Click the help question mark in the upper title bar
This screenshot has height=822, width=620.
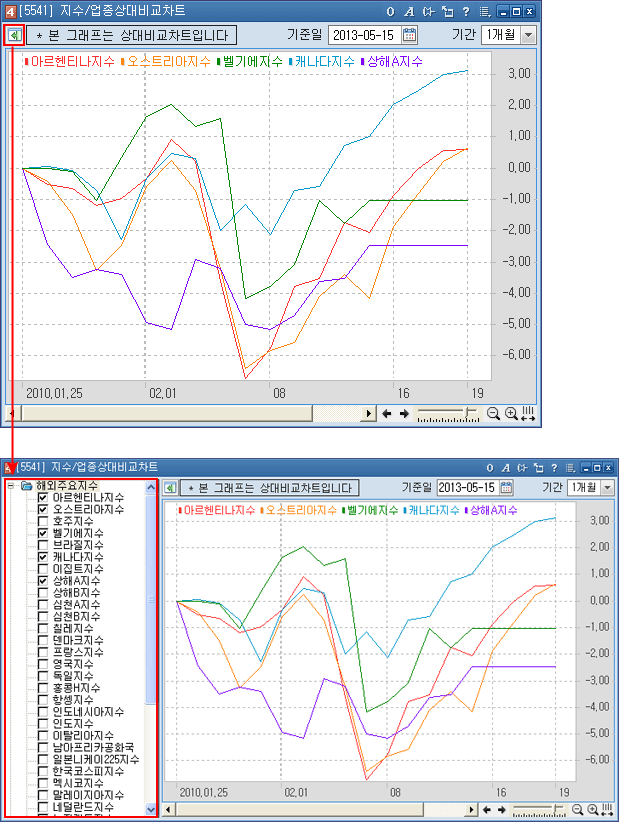point(466,12)
